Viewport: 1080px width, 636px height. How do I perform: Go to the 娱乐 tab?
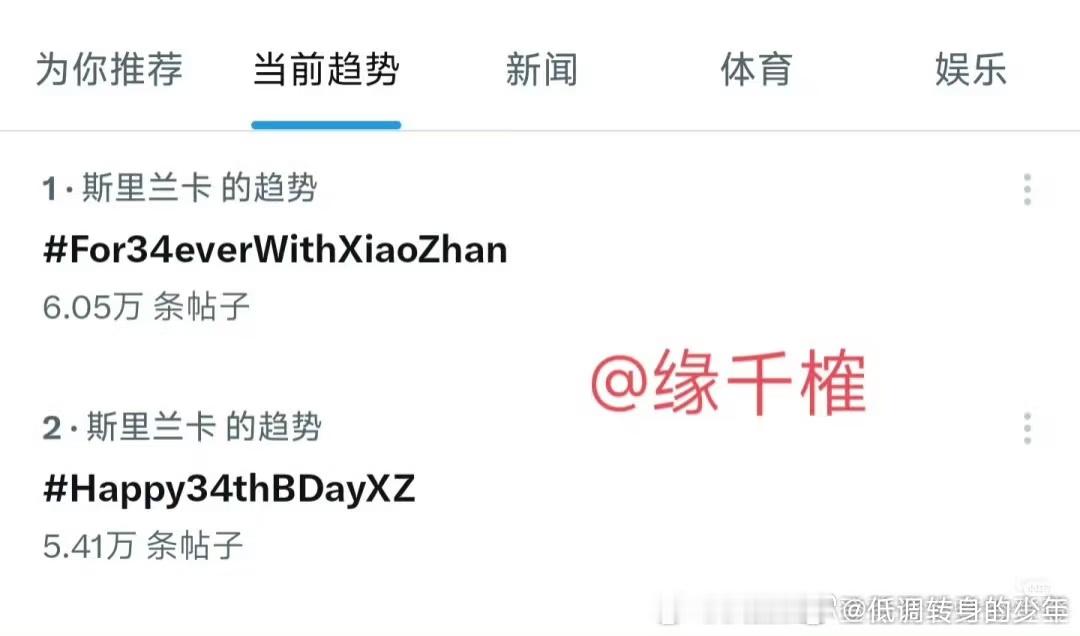point(970,70)
